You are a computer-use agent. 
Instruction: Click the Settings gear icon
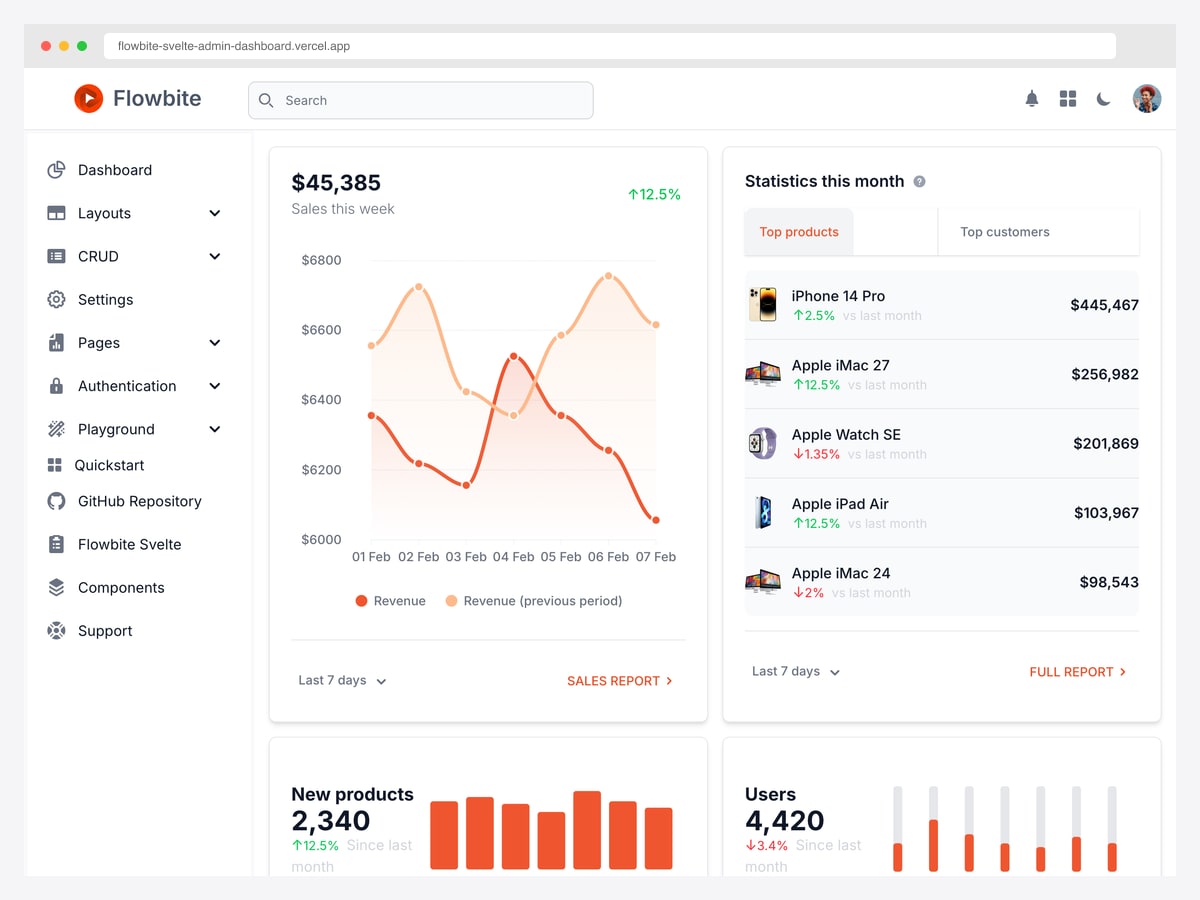click(x=56, y=299)
